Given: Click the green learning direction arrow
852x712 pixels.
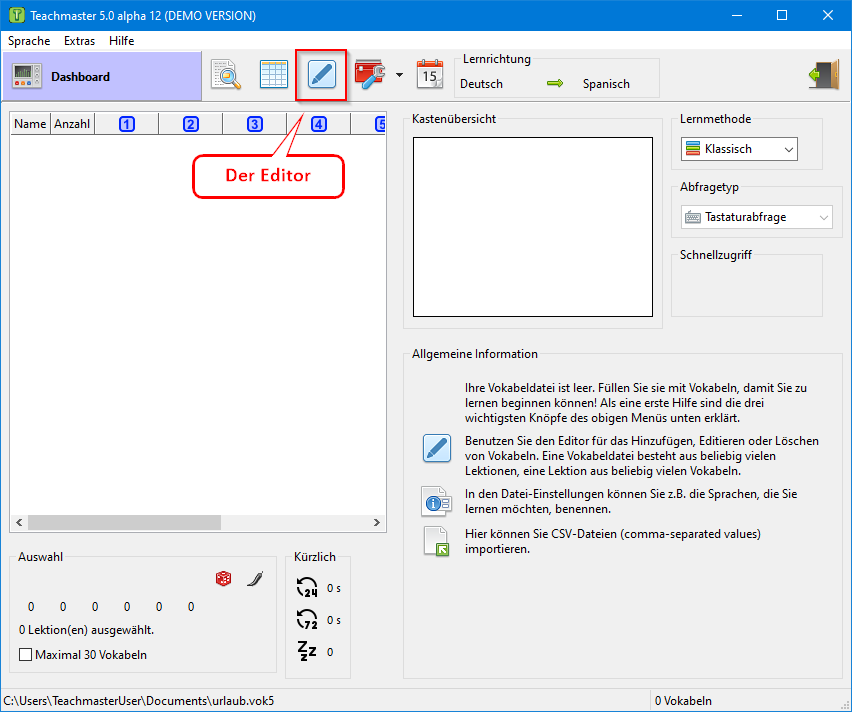Looking at the screenshot, I should [x=555, y=84].
